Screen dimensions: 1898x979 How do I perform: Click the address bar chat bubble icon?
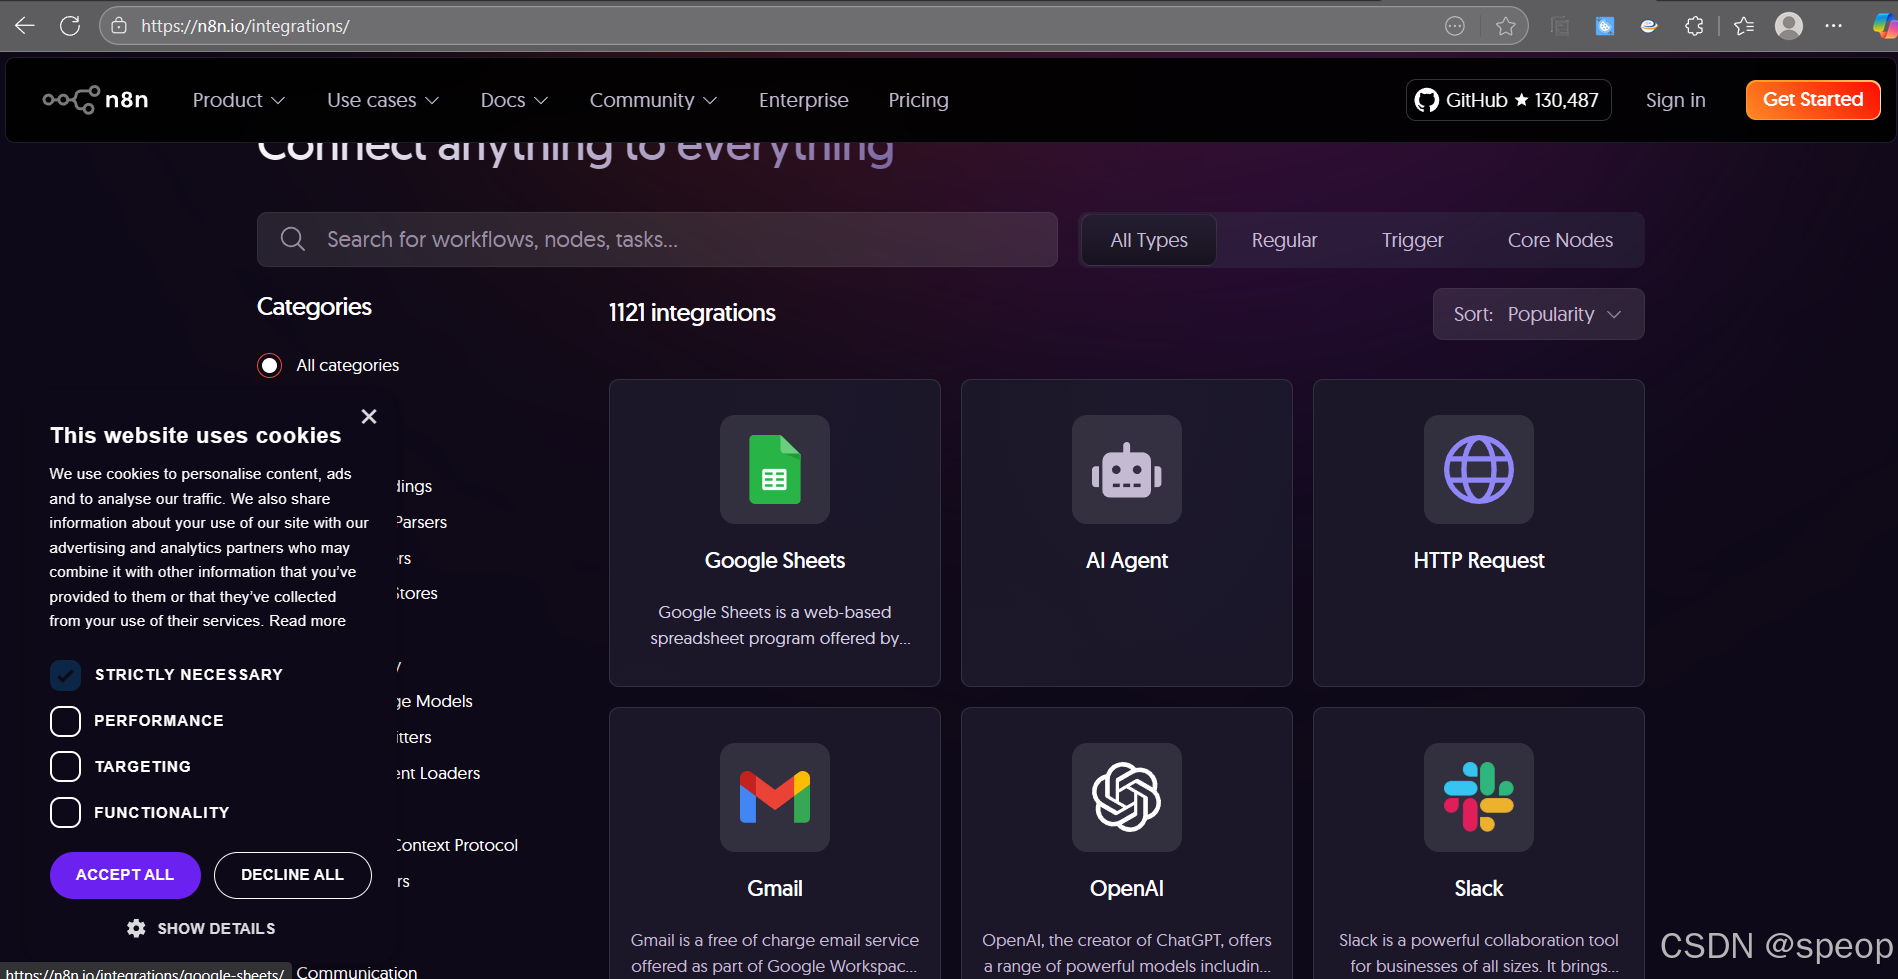1455,26
